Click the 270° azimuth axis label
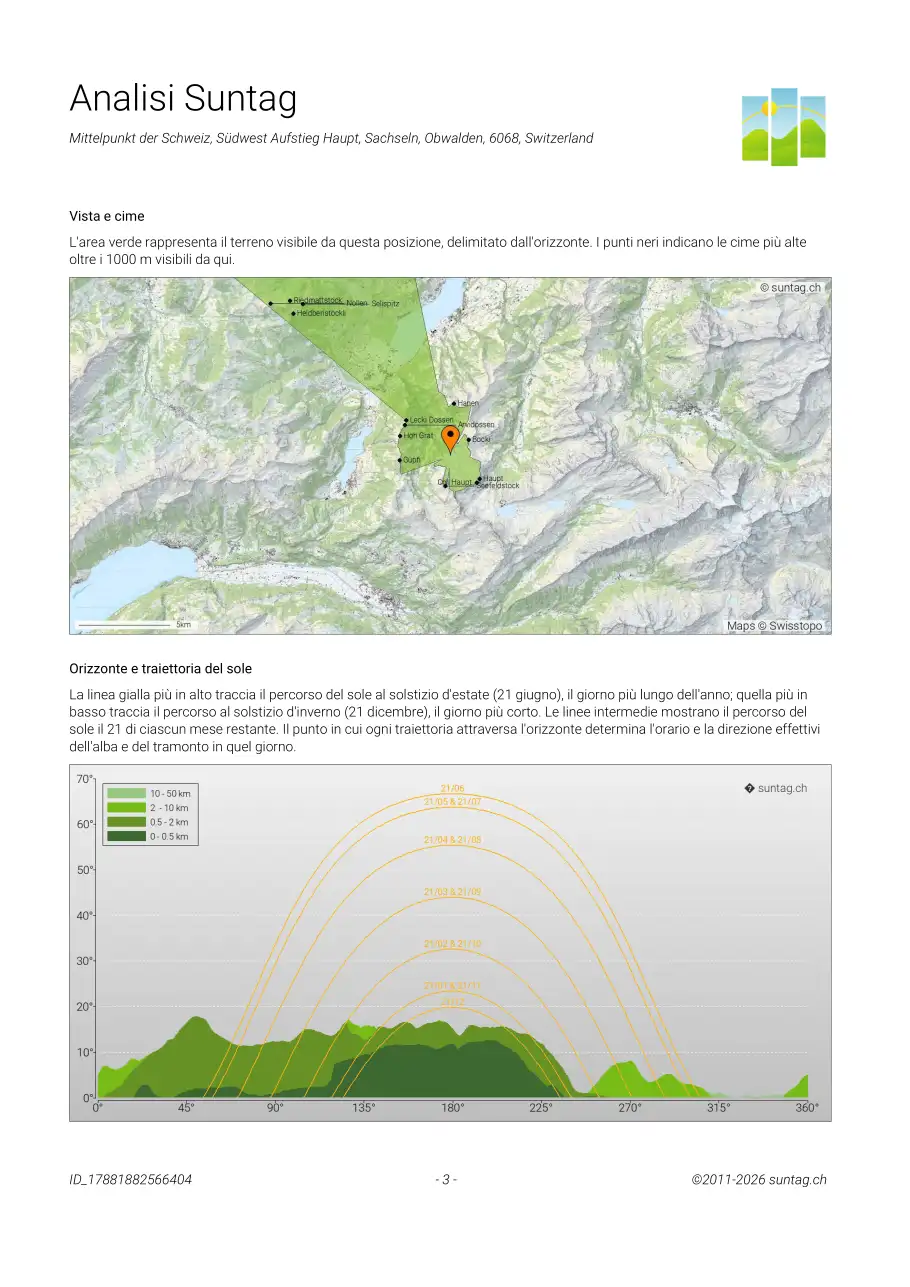910x1287 pixels. coord(630,1108)
